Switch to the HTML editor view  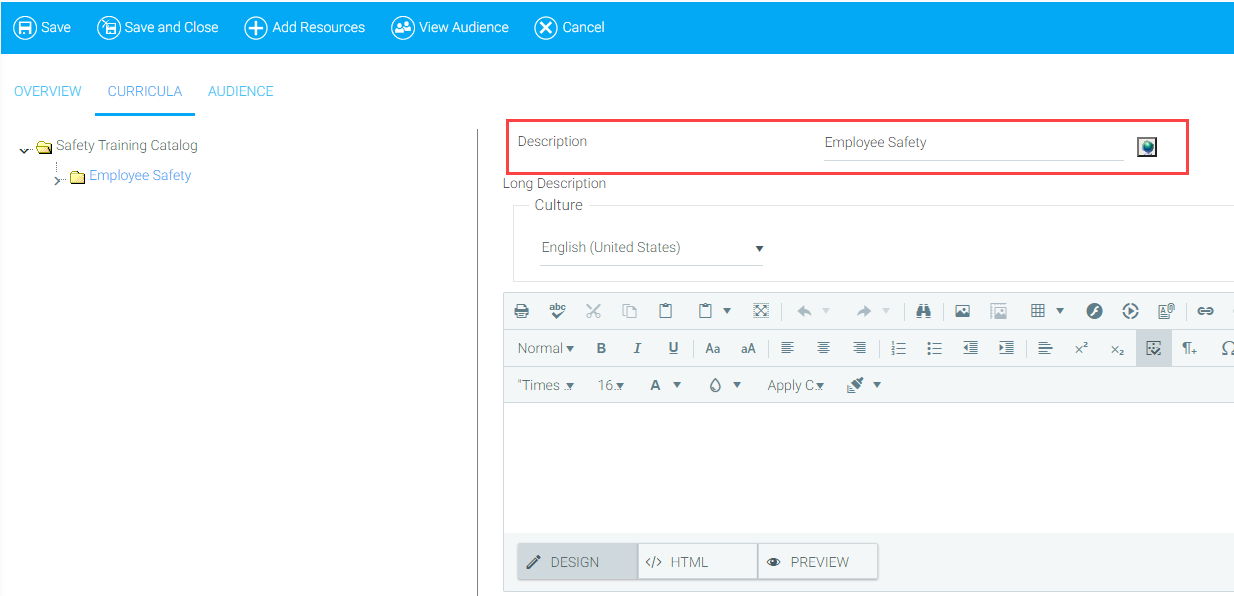click(697, 562)
